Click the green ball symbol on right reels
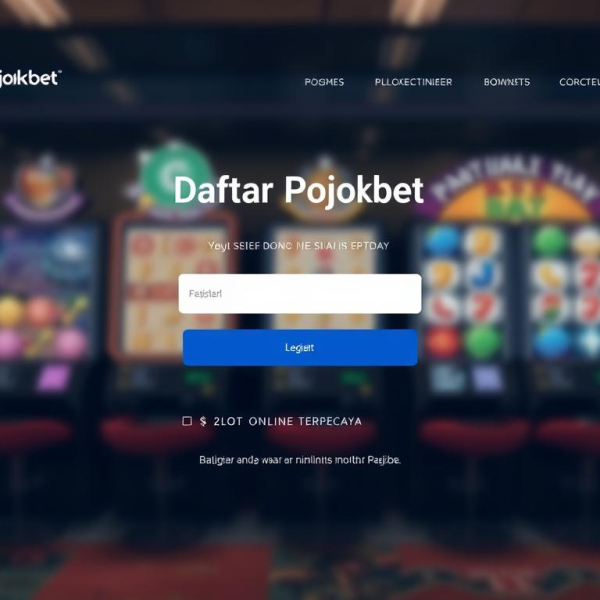The image size is (600, 600). point(483,342)
